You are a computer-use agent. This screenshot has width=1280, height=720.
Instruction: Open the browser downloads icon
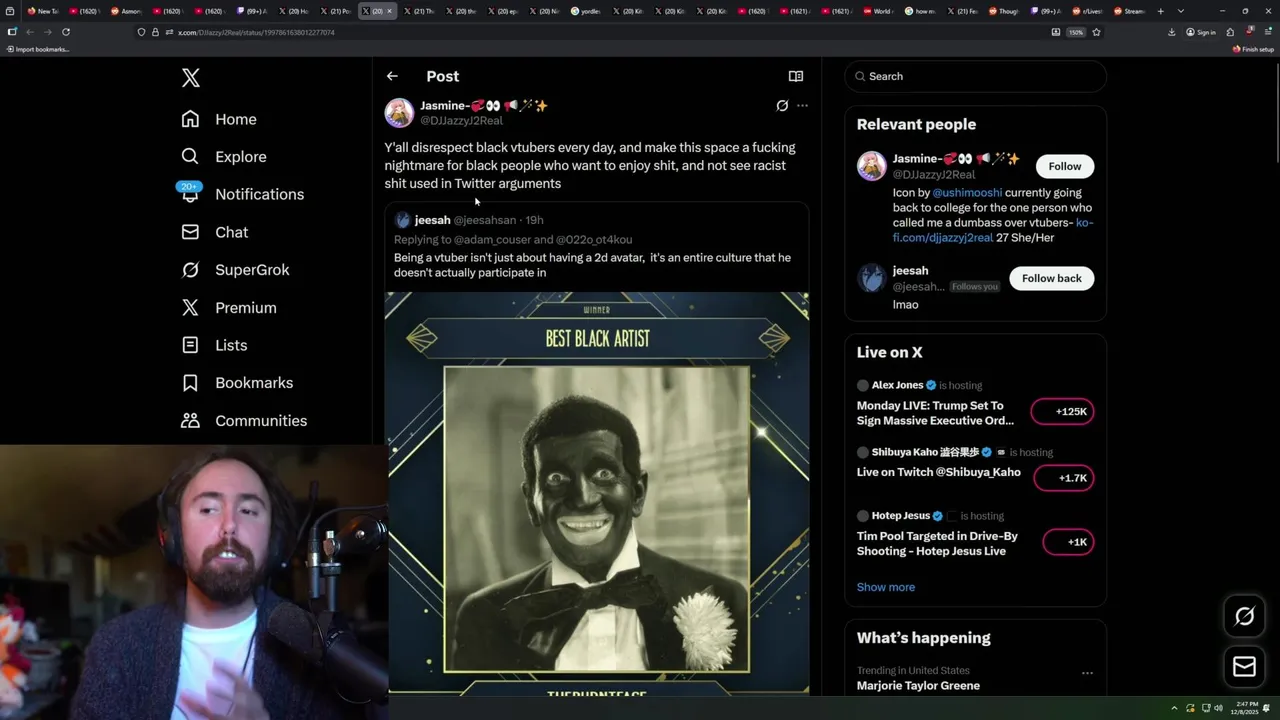point(1171,32)
